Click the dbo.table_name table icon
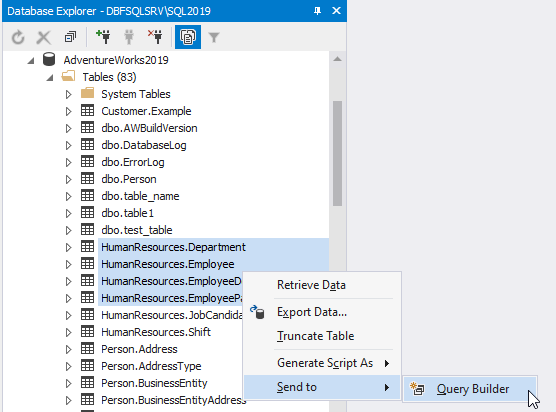556x412 pixels. point(87,196)
